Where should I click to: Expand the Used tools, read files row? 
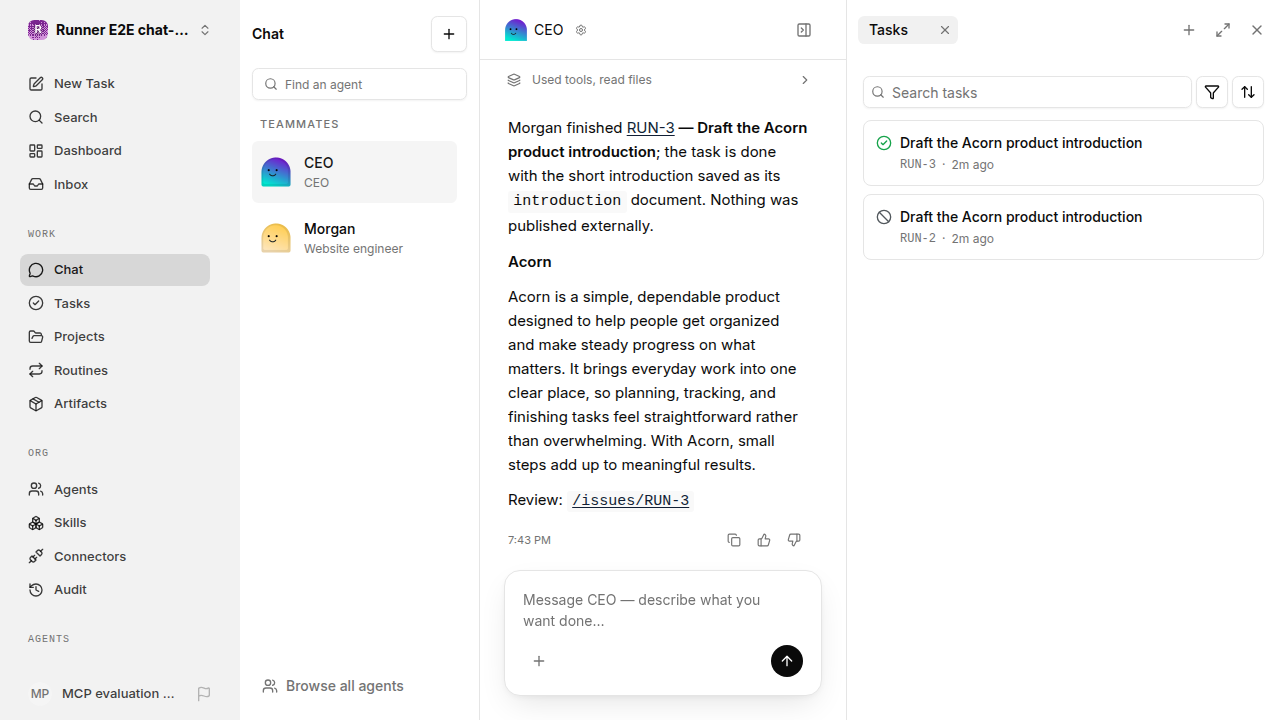coord(658,80)
